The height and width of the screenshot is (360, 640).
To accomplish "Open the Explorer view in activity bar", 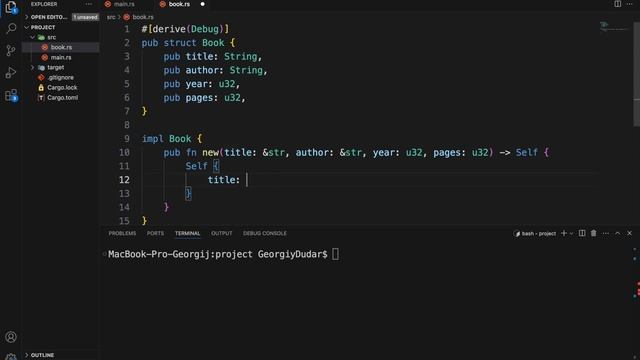I will (x=11, y=7).
